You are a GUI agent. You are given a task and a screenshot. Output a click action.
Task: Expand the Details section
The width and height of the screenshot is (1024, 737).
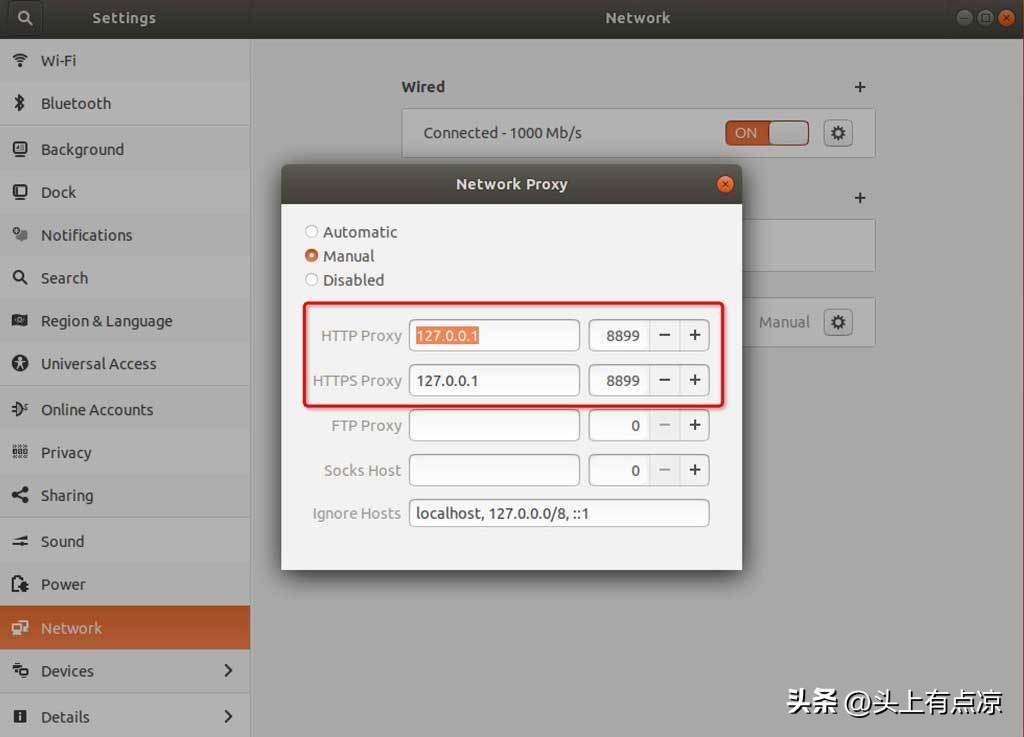click(66, 716)
